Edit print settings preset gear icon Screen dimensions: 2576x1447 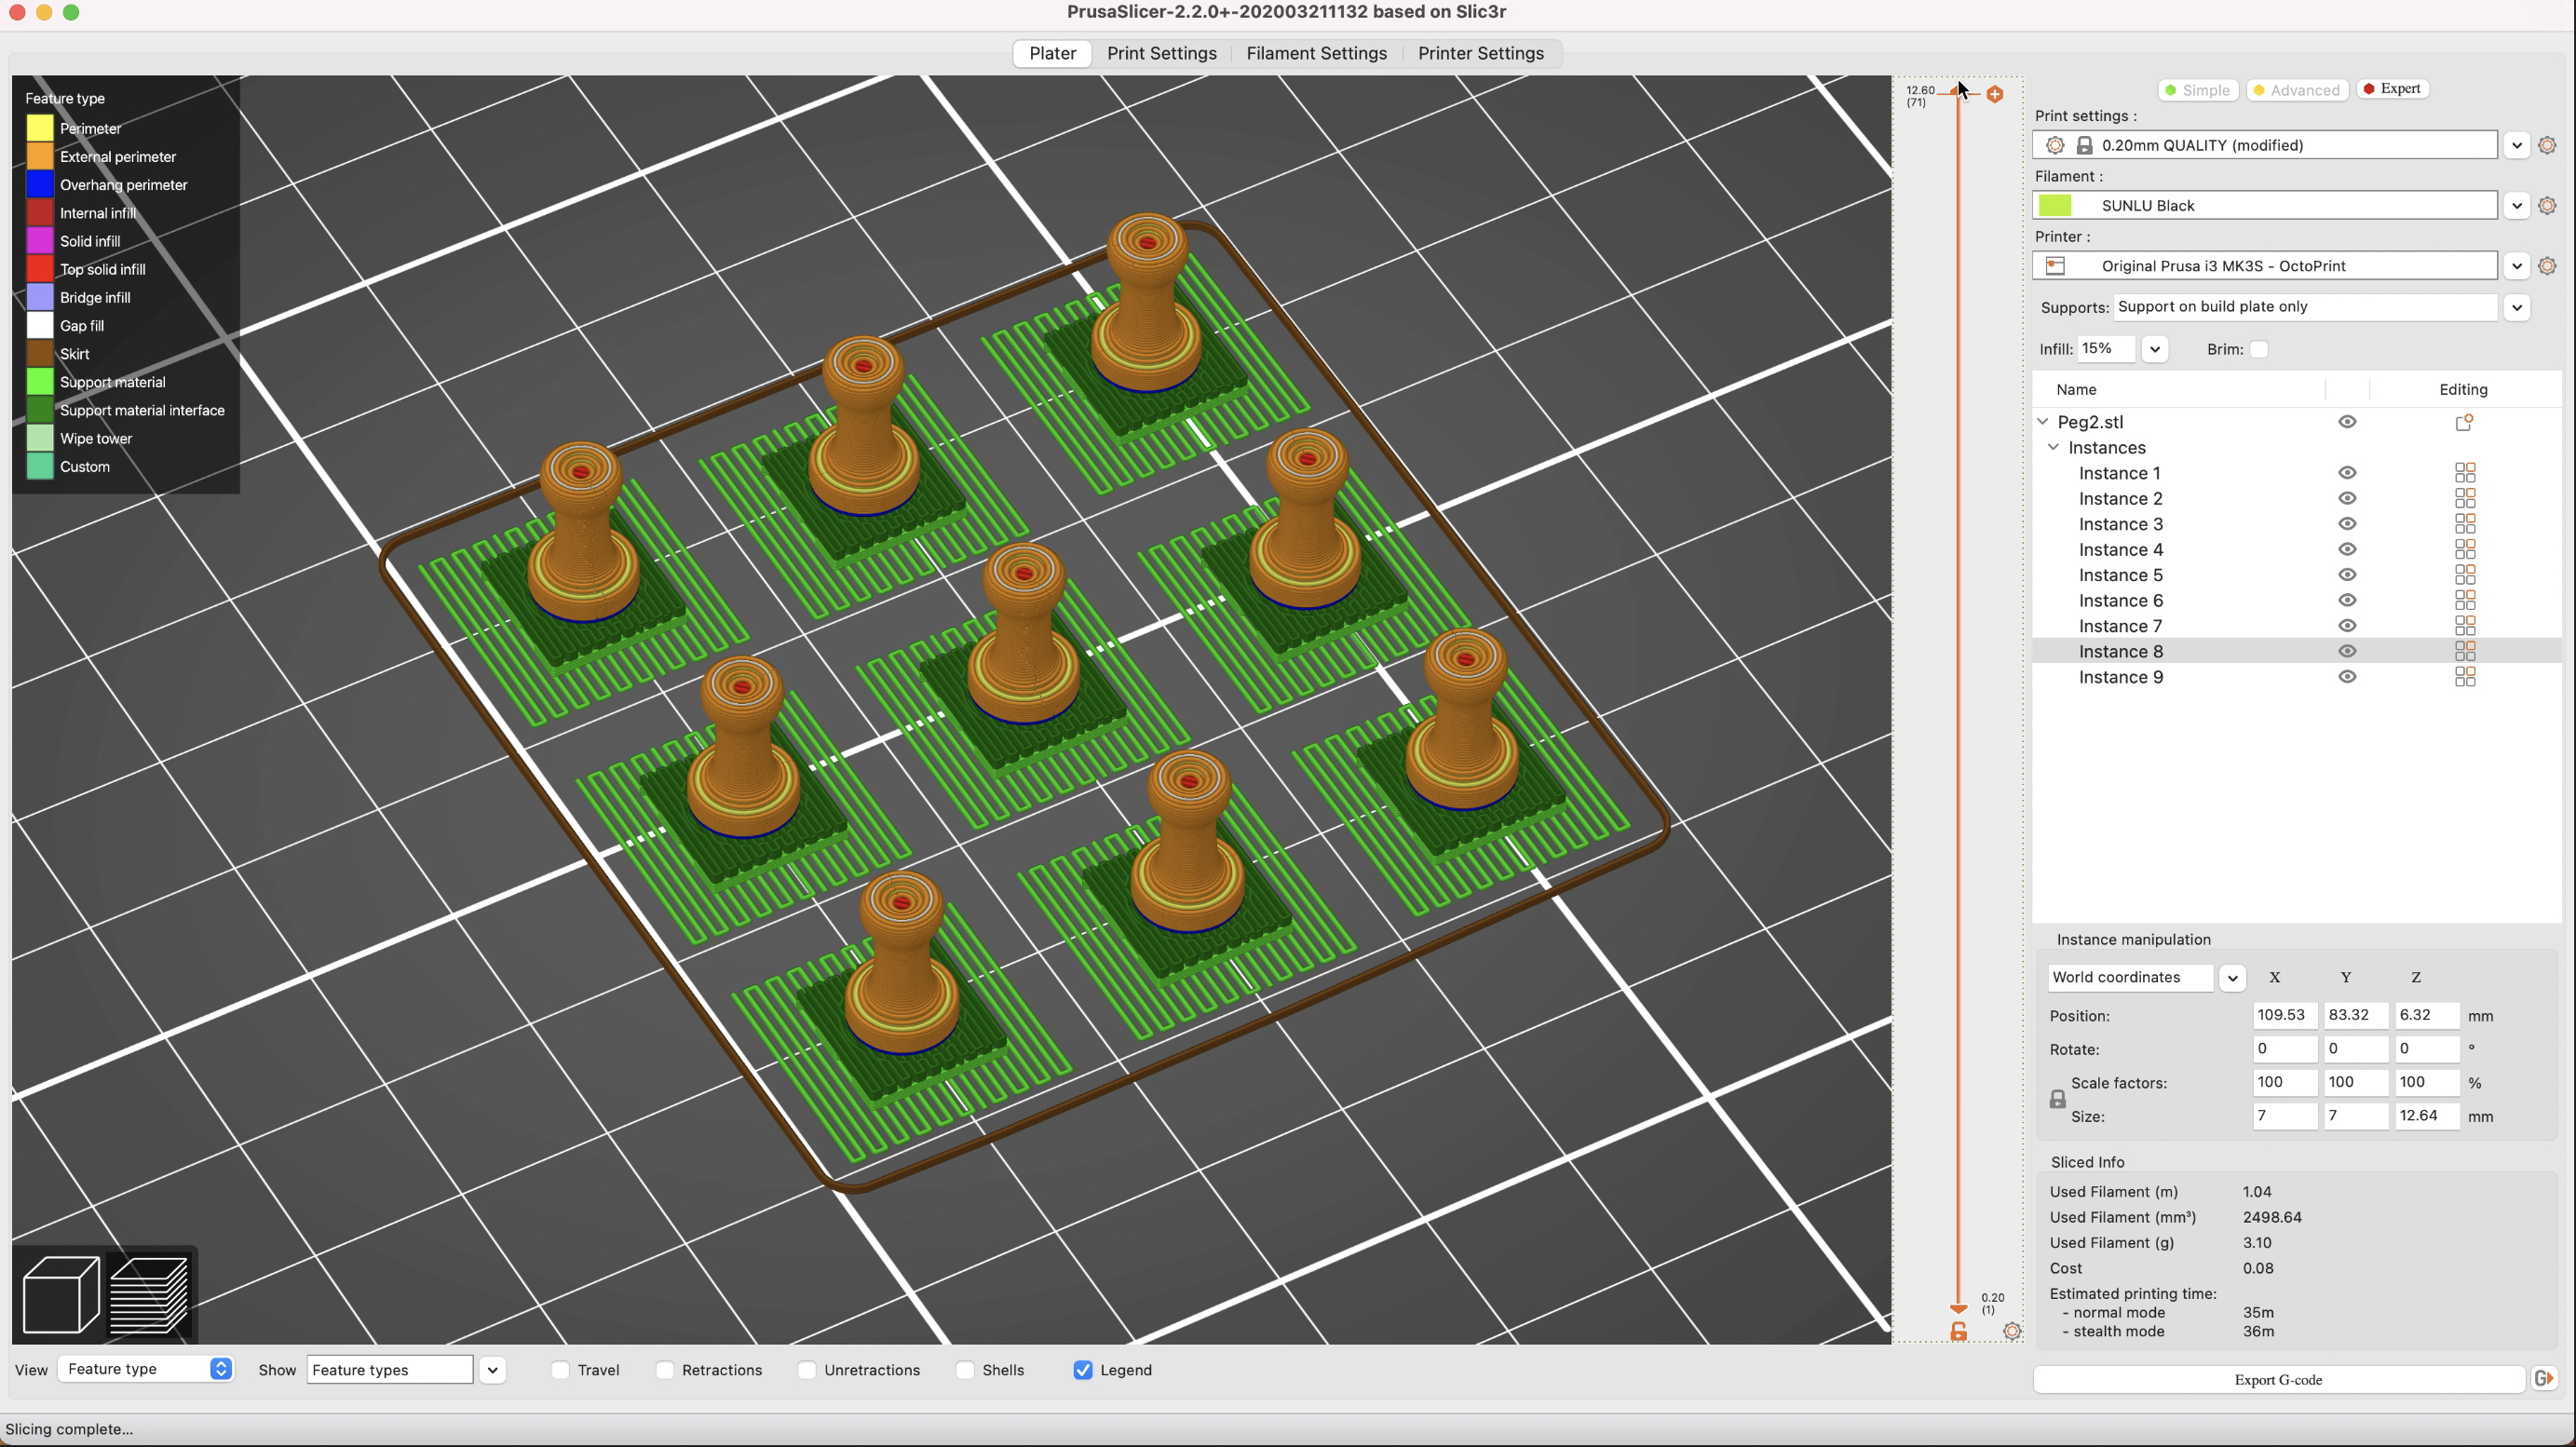coord(2546,145)
